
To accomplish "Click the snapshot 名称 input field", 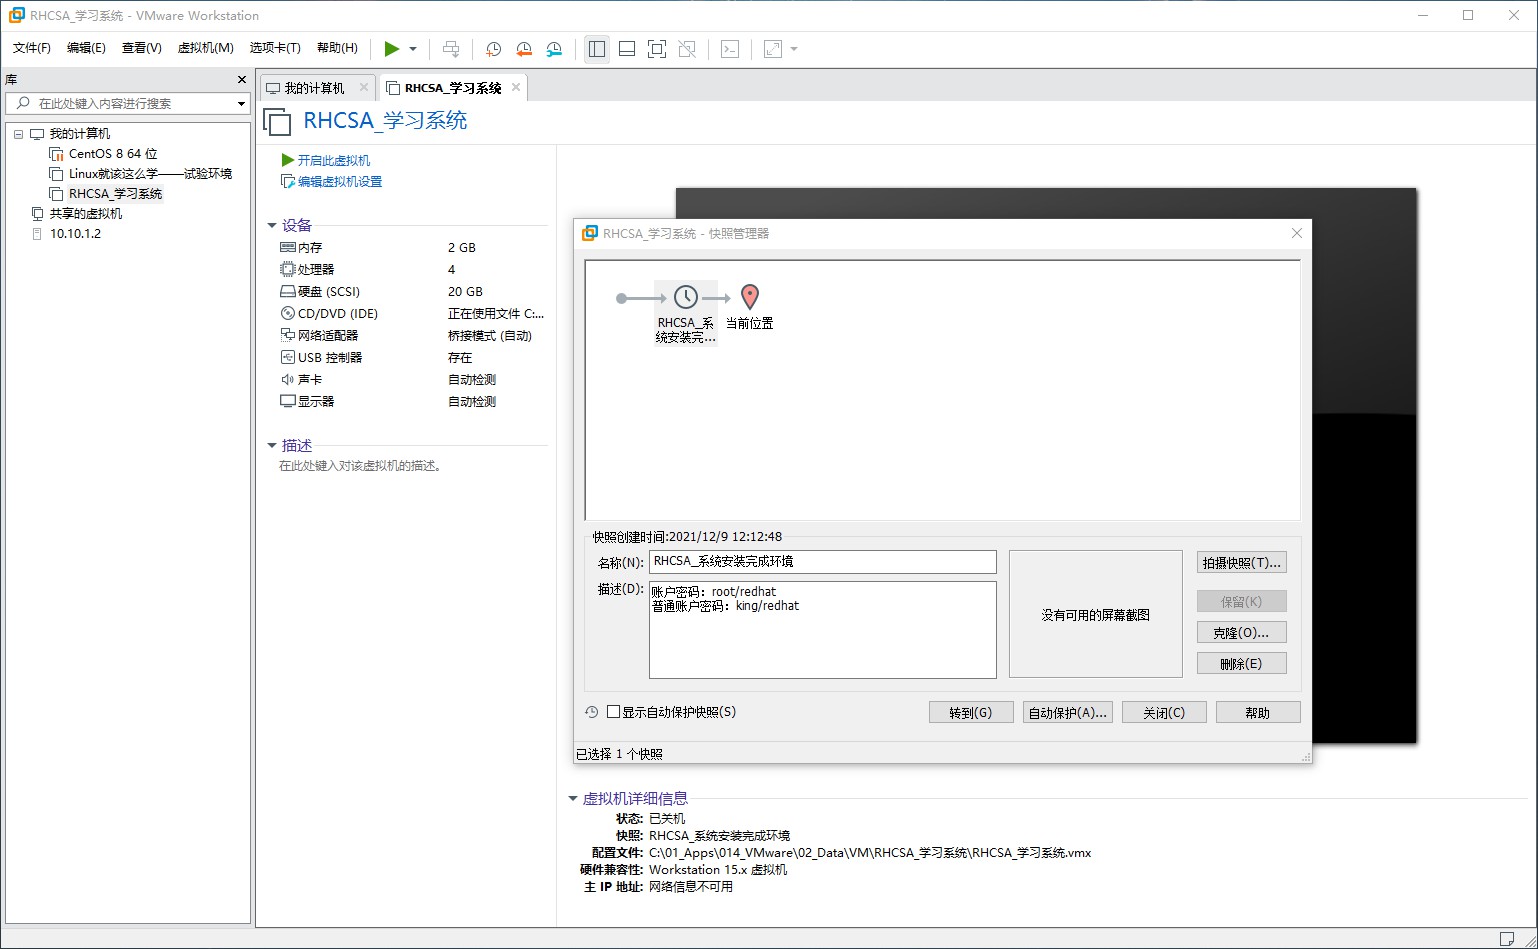I will pos(822,562).
